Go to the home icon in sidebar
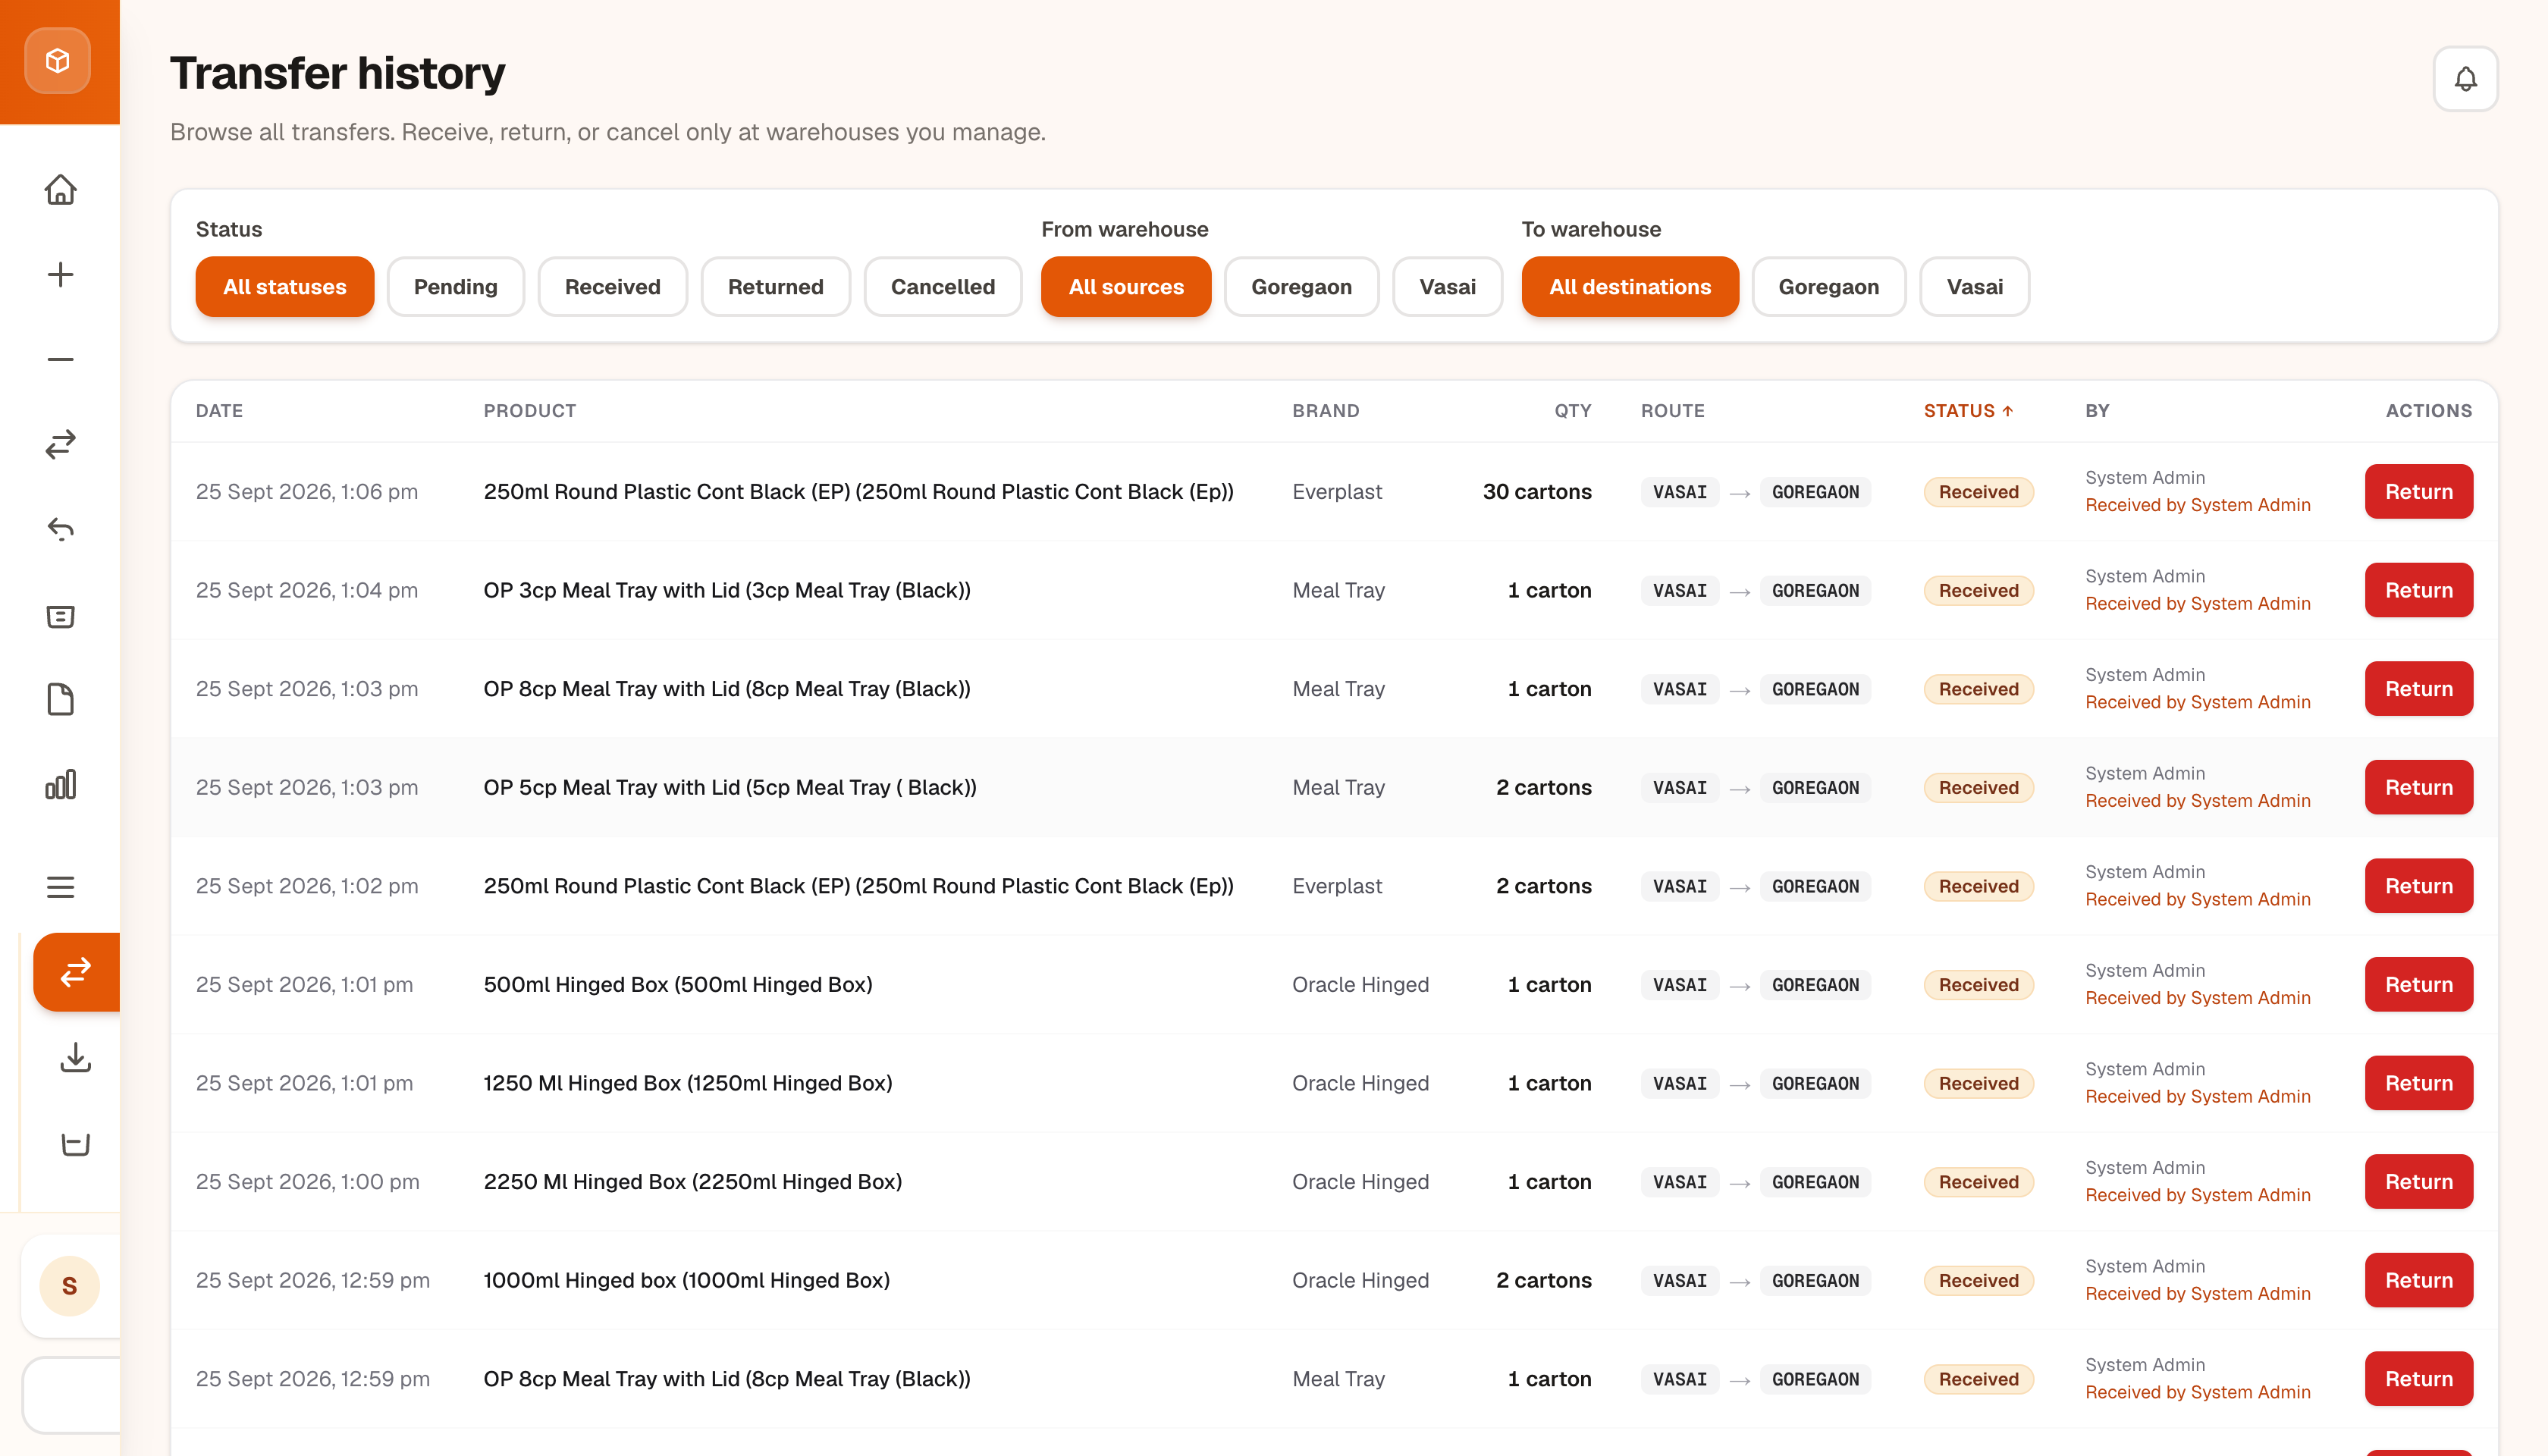 [61, 190]
